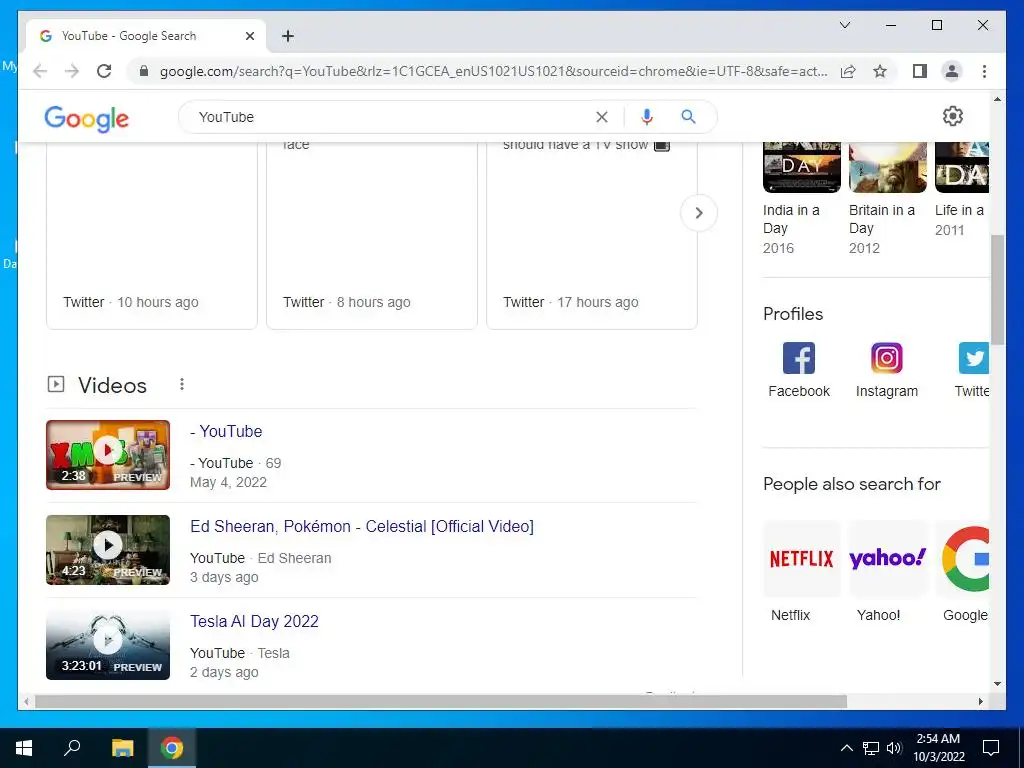Reload the page with refresh icon
The image size is (1024, 768).
point(104,71)
